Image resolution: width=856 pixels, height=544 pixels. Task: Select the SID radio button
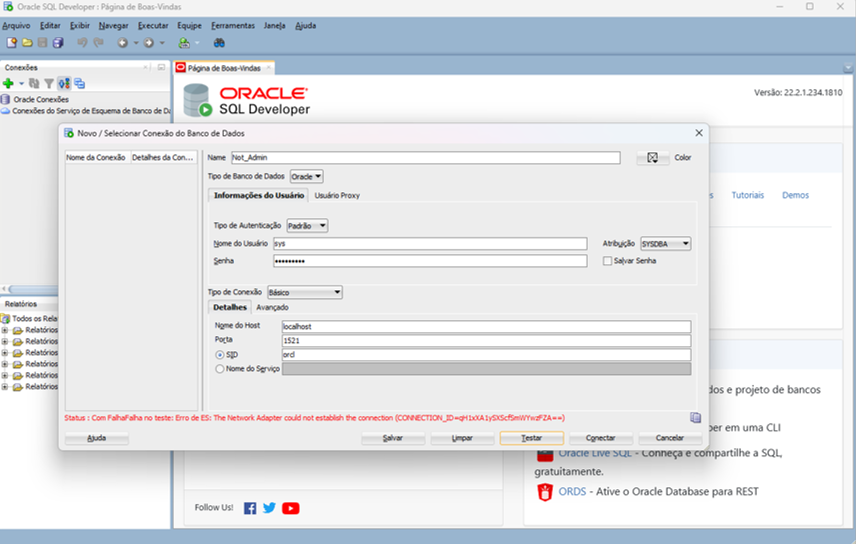(220, 355)
